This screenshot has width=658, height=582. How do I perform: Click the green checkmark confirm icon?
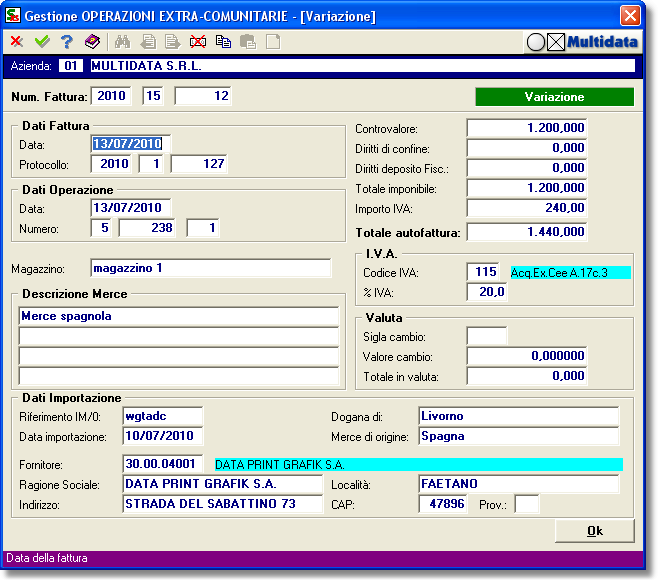tap(42, 41)
